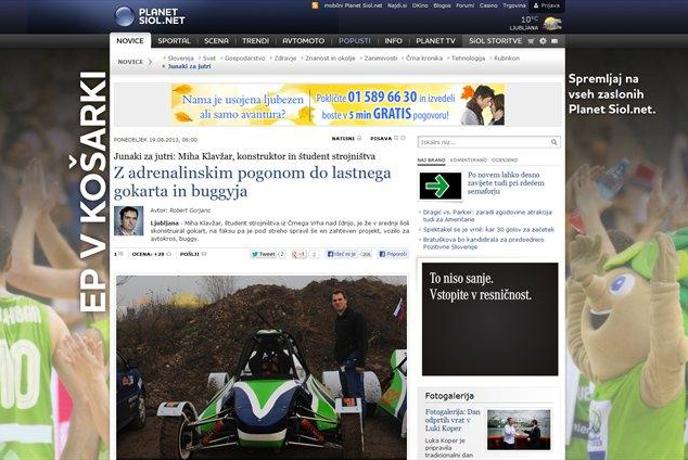Open the Junaki za jutri subsection
The height and width of the screenshot is (460, 688).
point(190,66)
